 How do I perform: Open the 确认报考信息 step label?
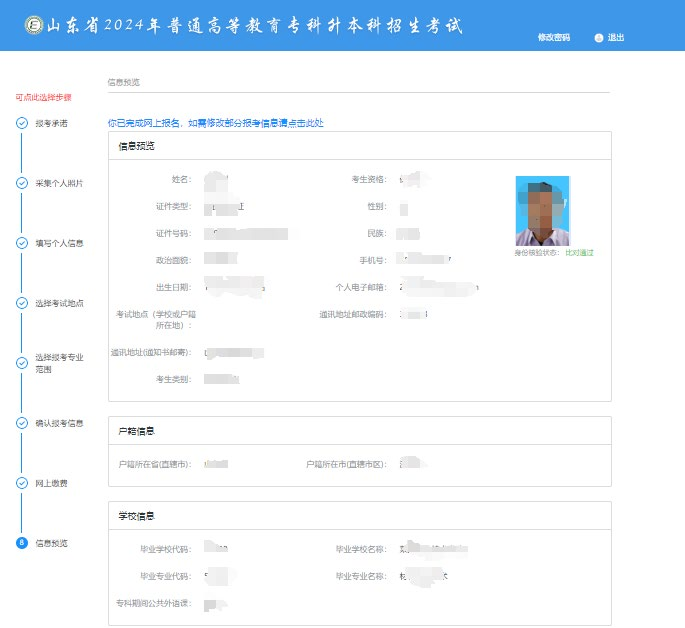click(x=59, y=423)
